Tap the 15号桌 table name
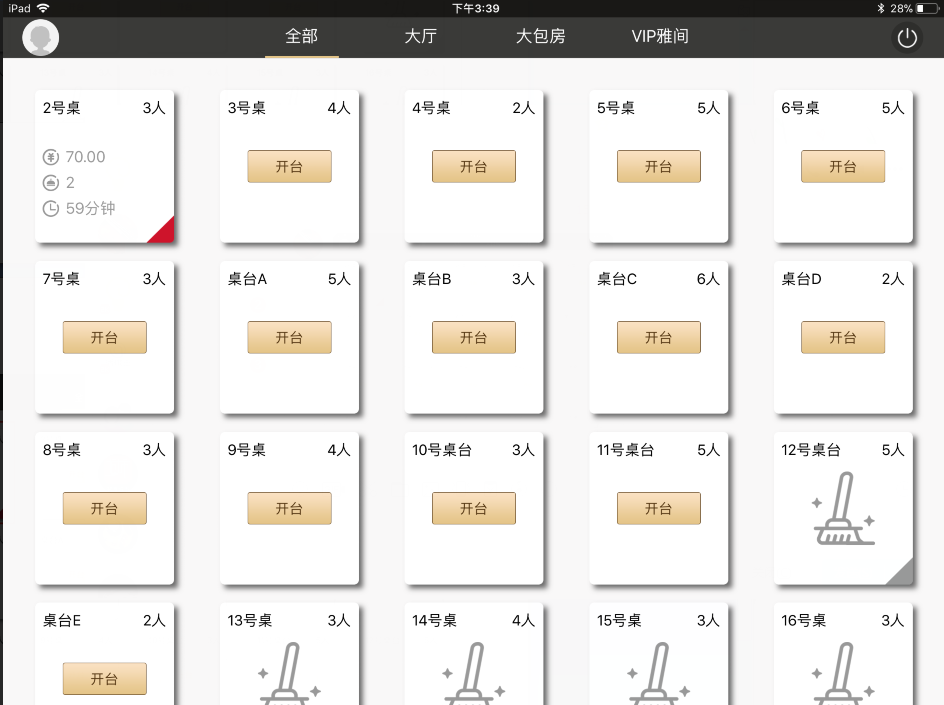This screenshot has width=944, height=705. [619, 620]
